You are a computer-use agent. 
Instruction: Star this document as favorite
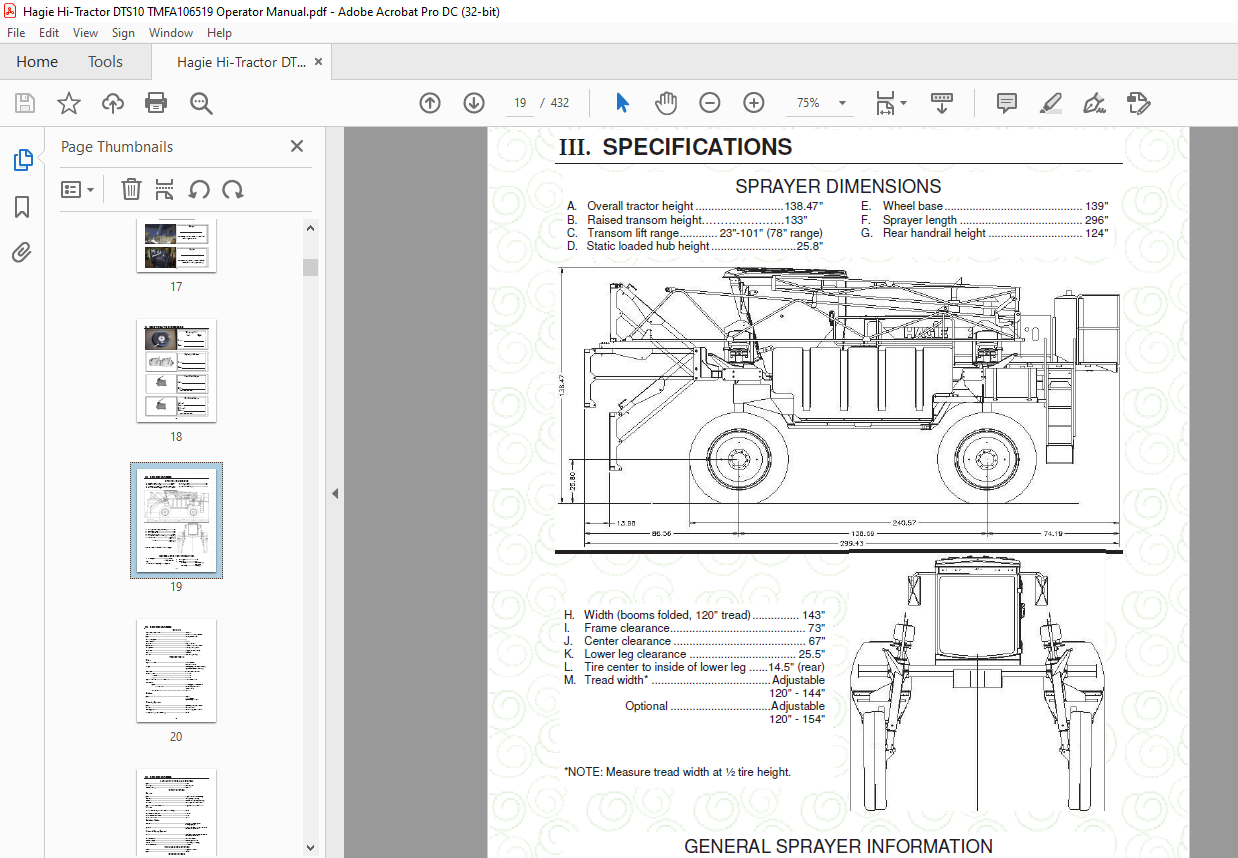(x=68, y=103)
